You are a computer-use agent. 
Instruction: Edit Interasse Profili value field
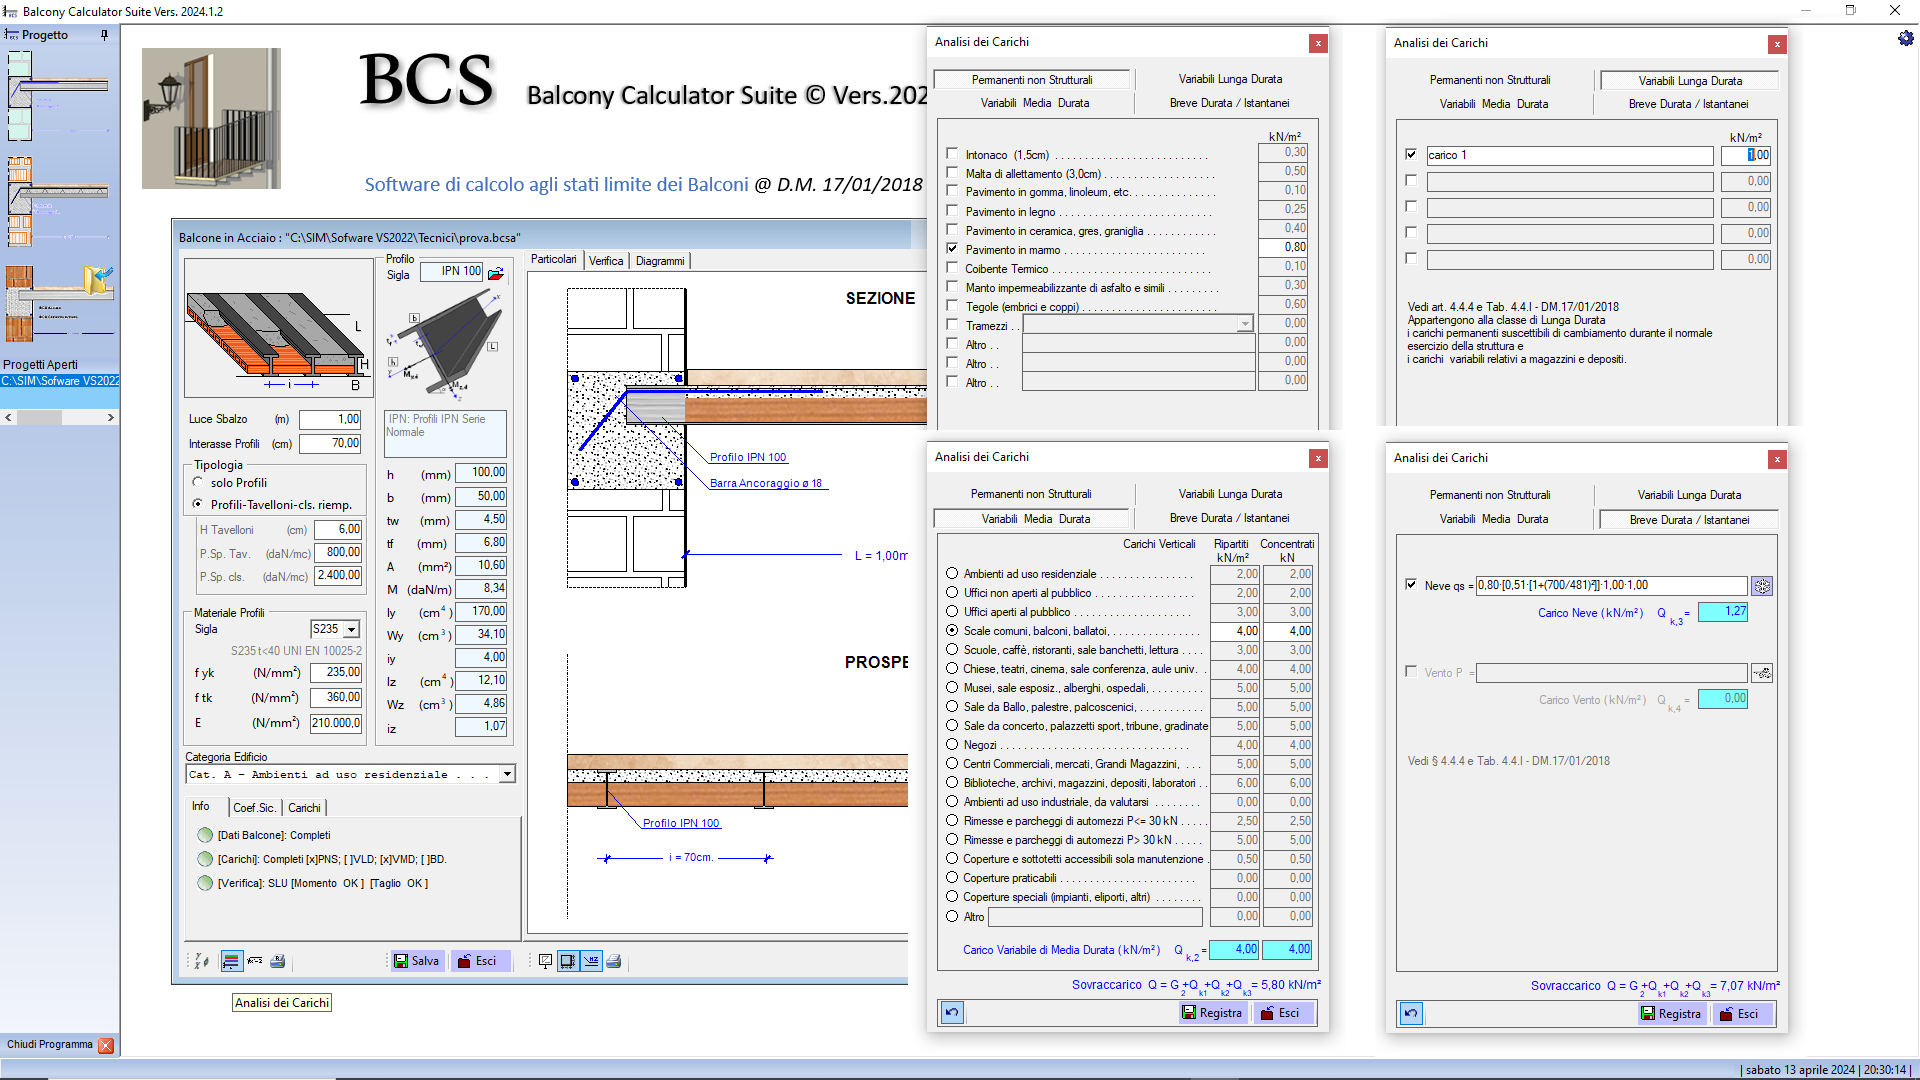coord(330,444)
